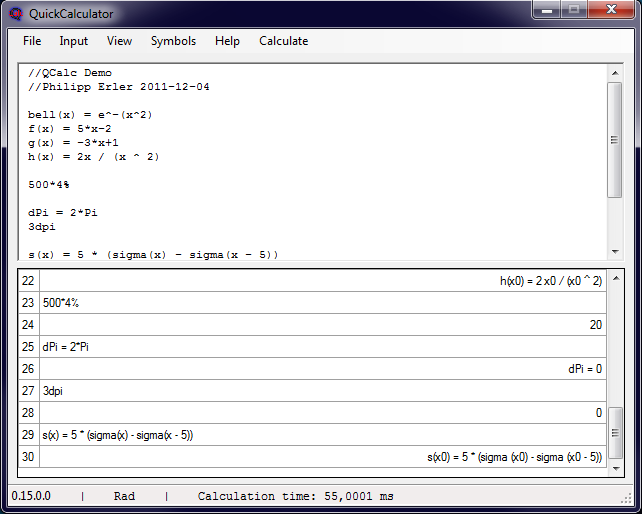This screenshot has width=642, height=514.
Task: Click version '0.15.0.0' in status bar
Action: [31, 496]
